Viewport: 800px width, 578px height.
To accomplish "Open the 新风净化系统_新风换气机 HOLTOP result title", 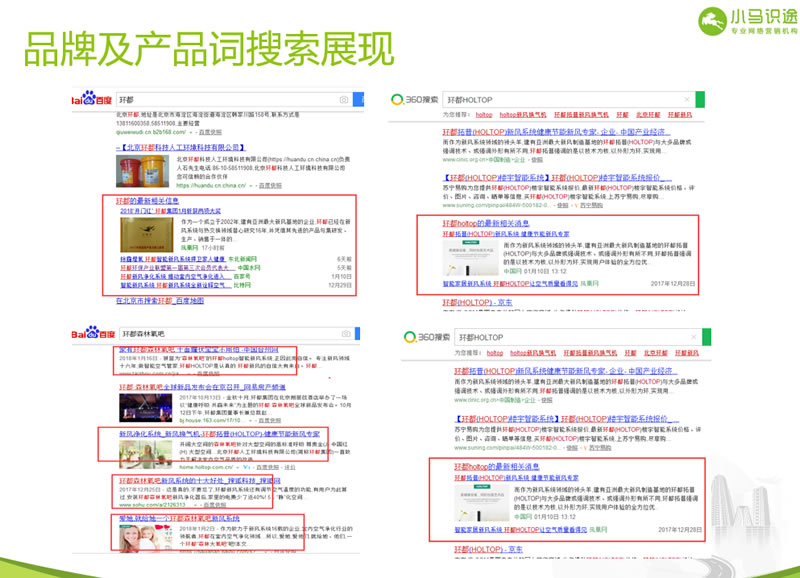I will tap(219, 434).
